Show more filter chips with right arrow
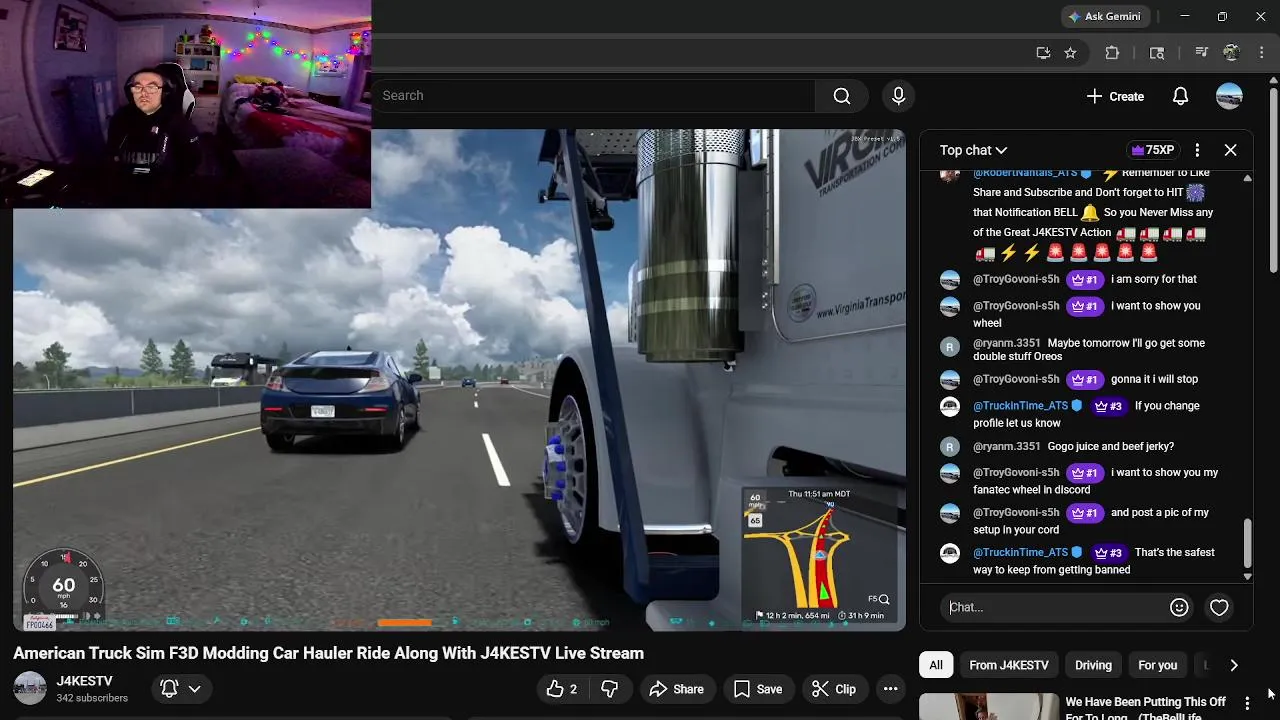The width and height of the screenshot is (1280, 720). click(1233, 665)
